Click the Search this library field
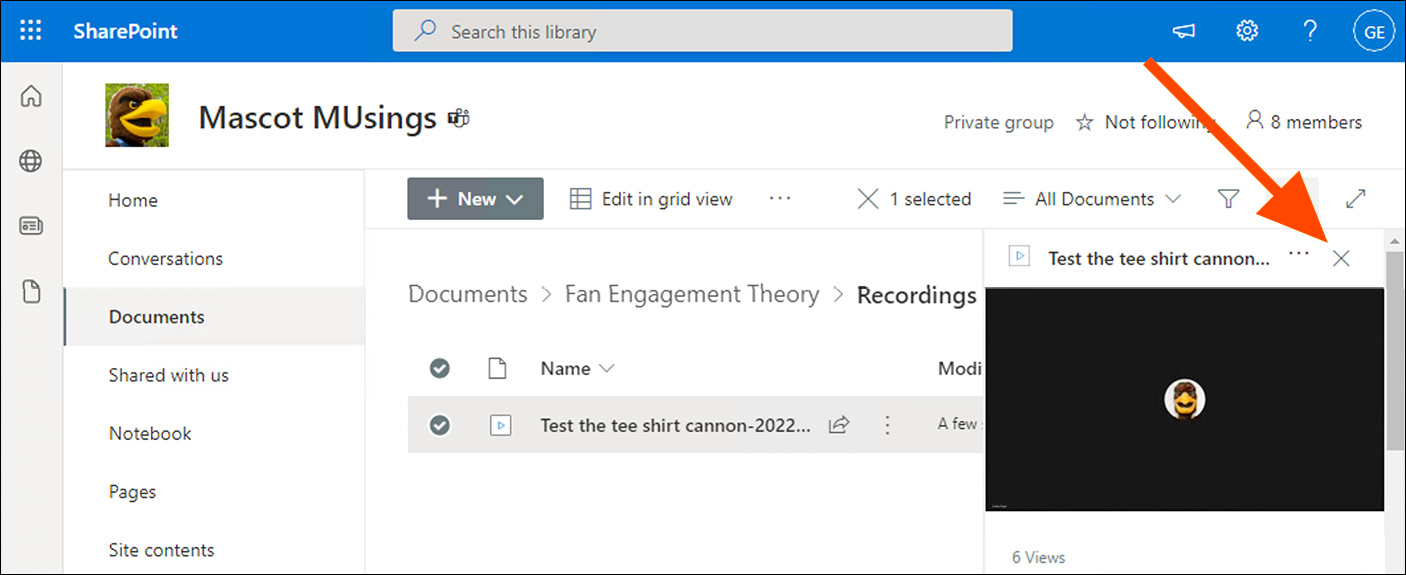This screenshot has width=1406, height=575. pos(702,32)
